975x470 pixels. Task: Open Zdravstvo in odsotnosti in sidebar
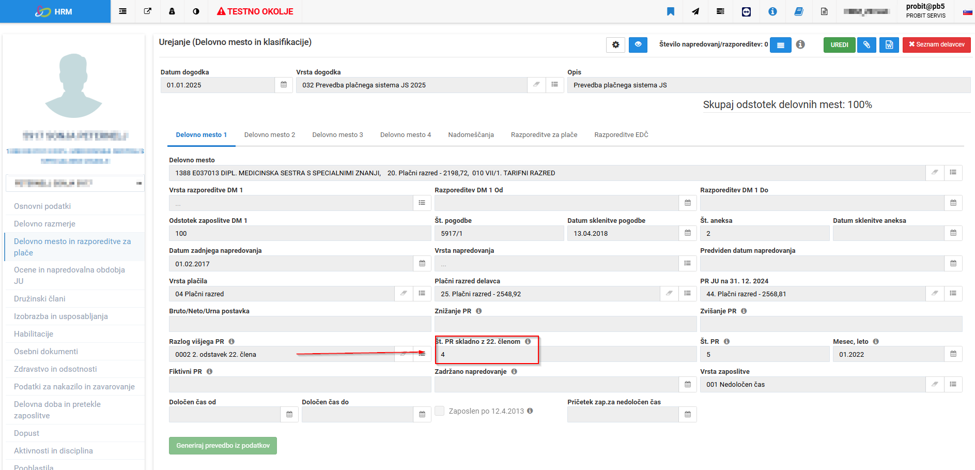57,369
